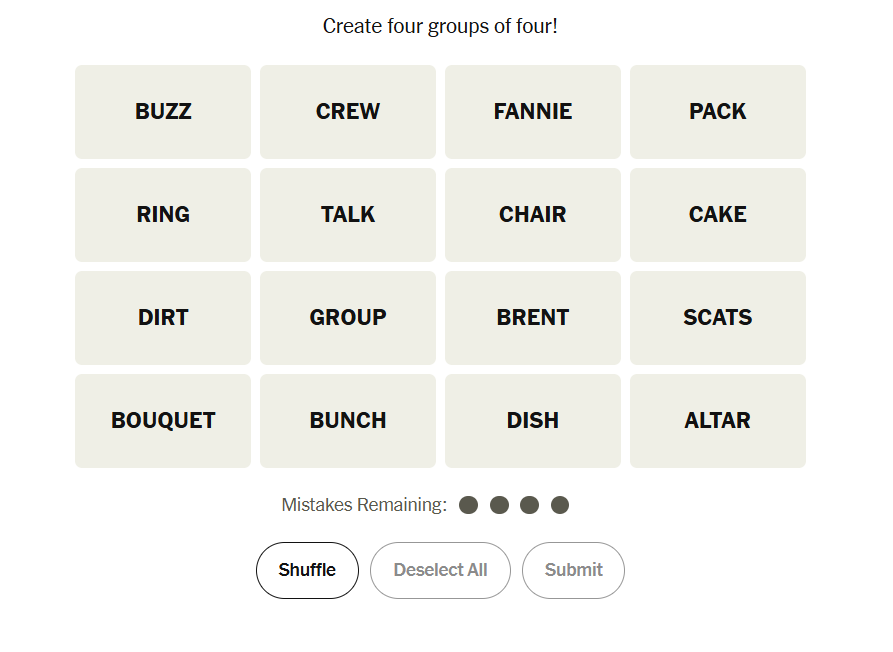The width and height of the screenshot is (893, 652).
Task: Select the TALK word tile
Action: 348,215
